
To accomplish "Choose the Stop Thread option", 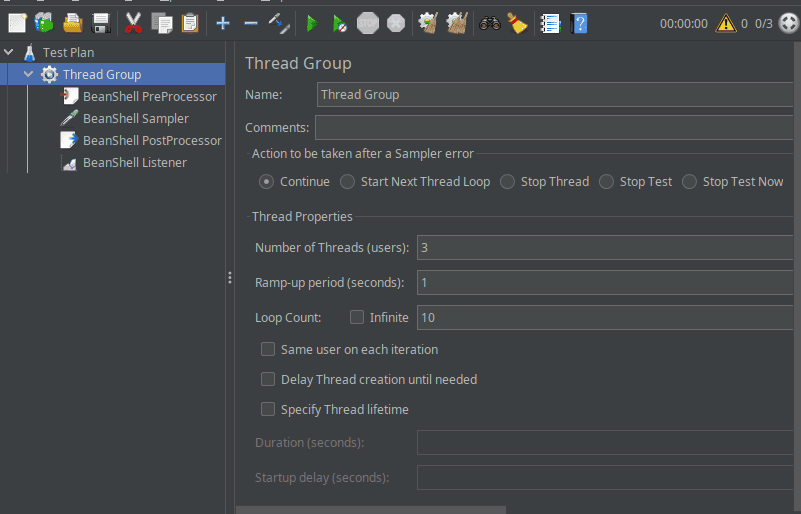I will [507, 181].
